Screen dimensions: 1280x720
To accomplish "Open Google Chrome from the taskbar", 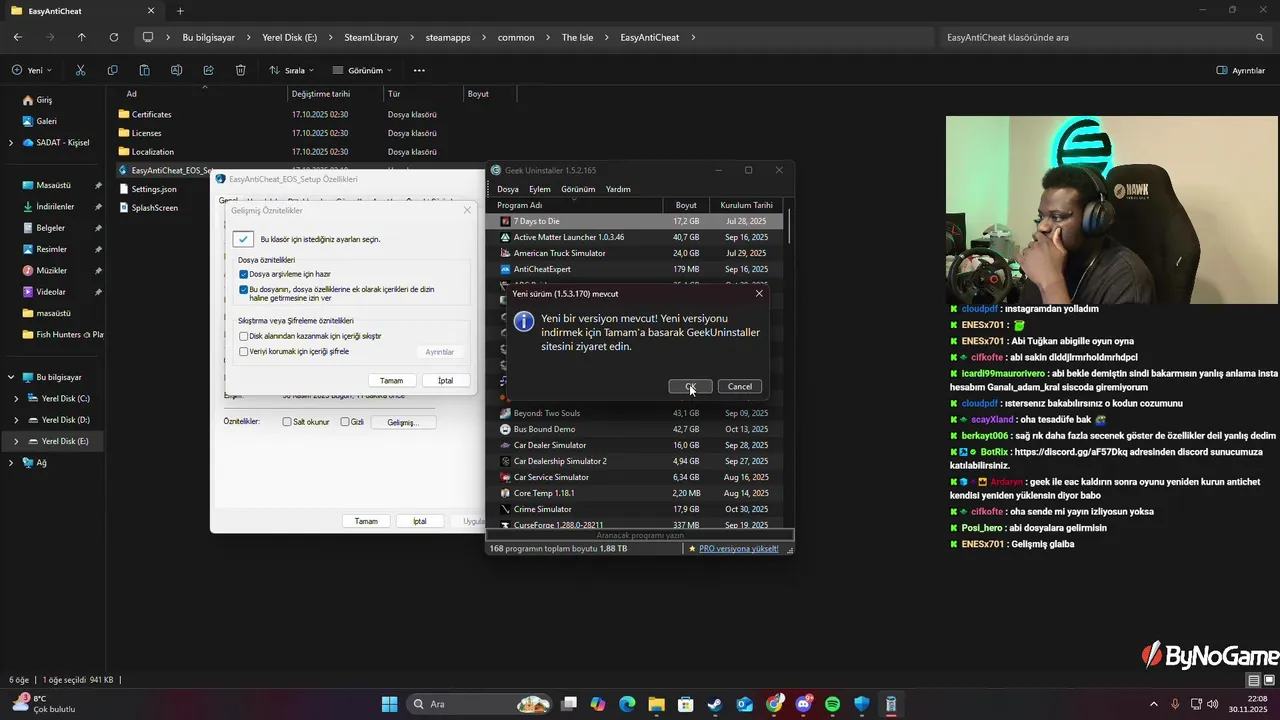I will point(774,704).
